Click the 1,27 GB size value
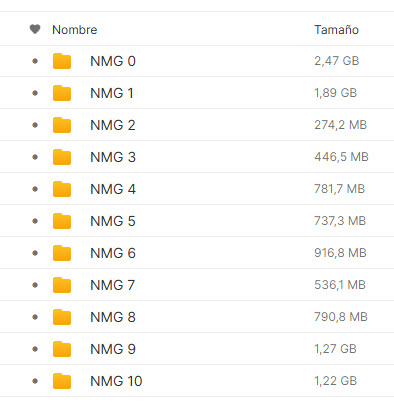This screenshot has width=394, height=417. pos(336,349)
